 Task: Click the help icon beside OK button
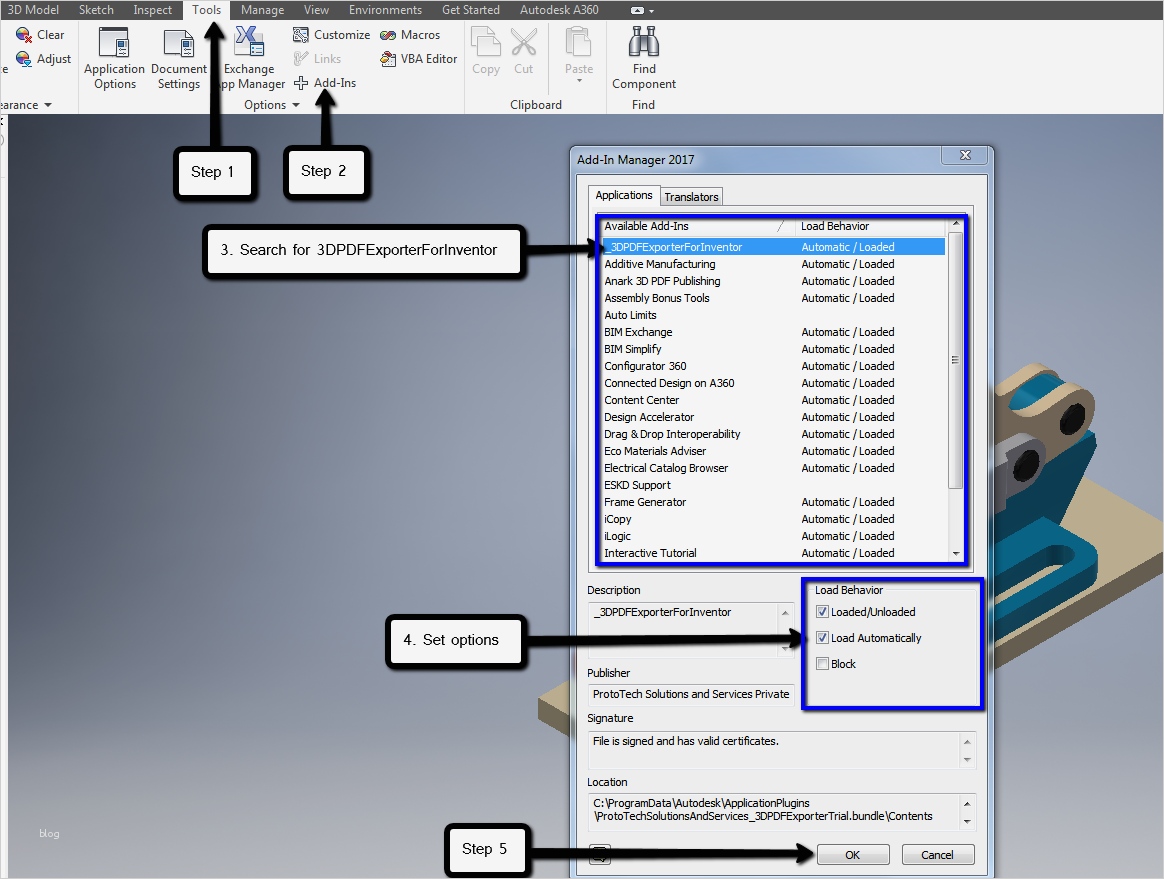600,855
